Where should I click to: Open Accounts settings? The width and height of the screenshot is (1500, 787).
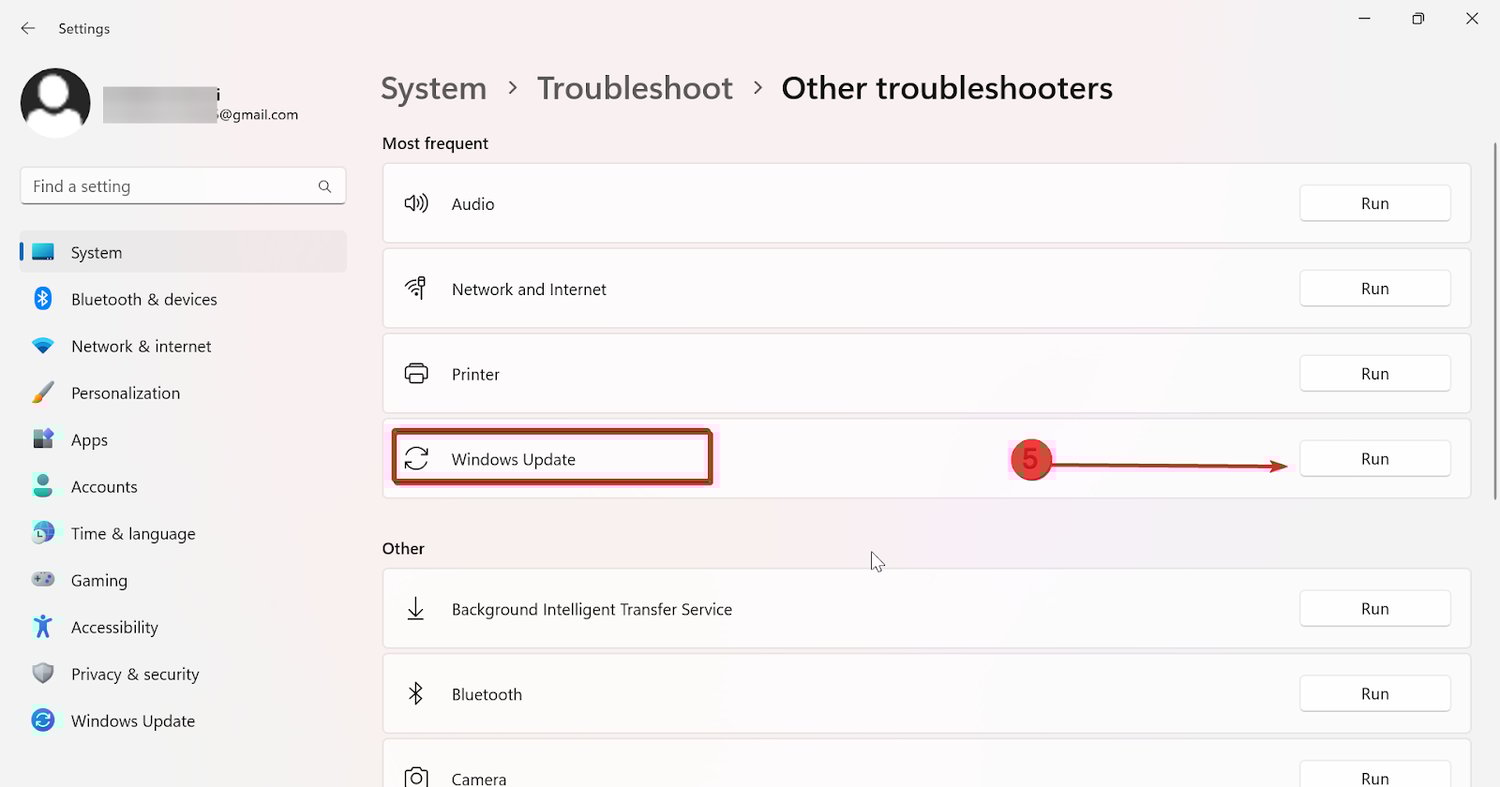tap(183, 487)
